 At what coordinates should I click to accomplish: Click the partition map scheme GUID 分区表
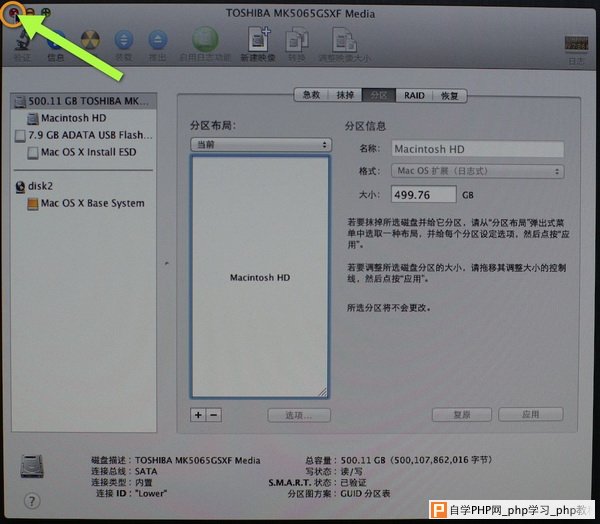[x=365, y=494]
